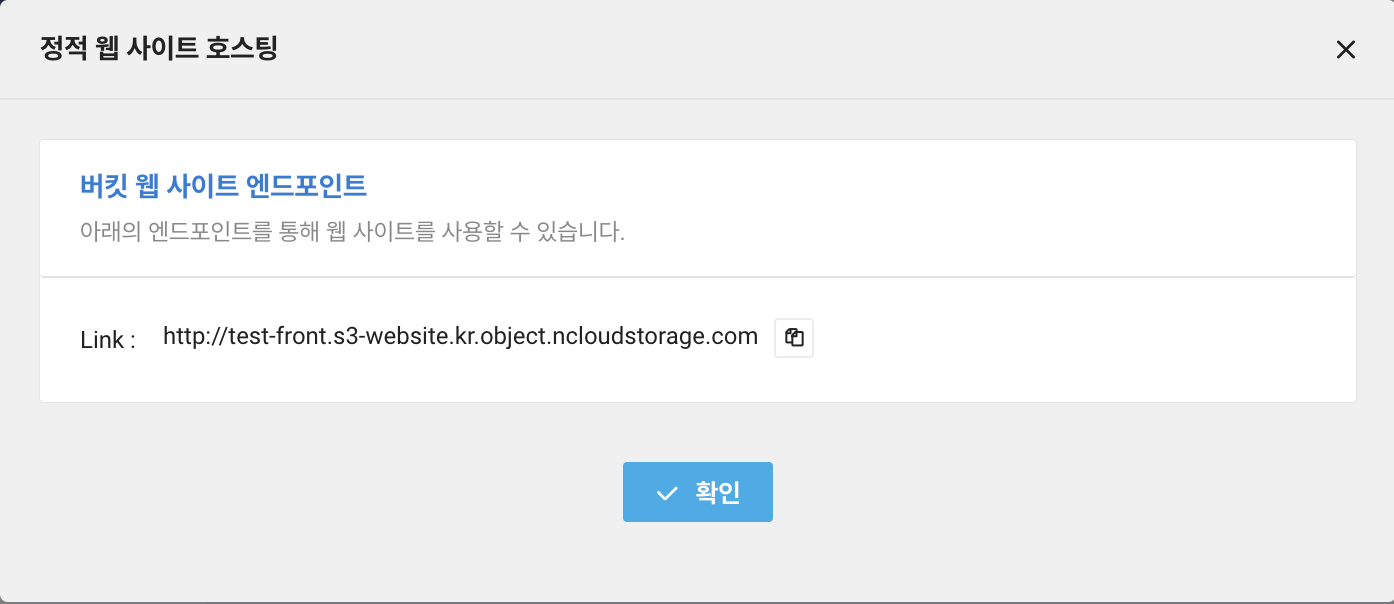The image size is (1394, 604).
Task: Click the copy-to-clipboard icon beside the URL
Action: (793, 337)
